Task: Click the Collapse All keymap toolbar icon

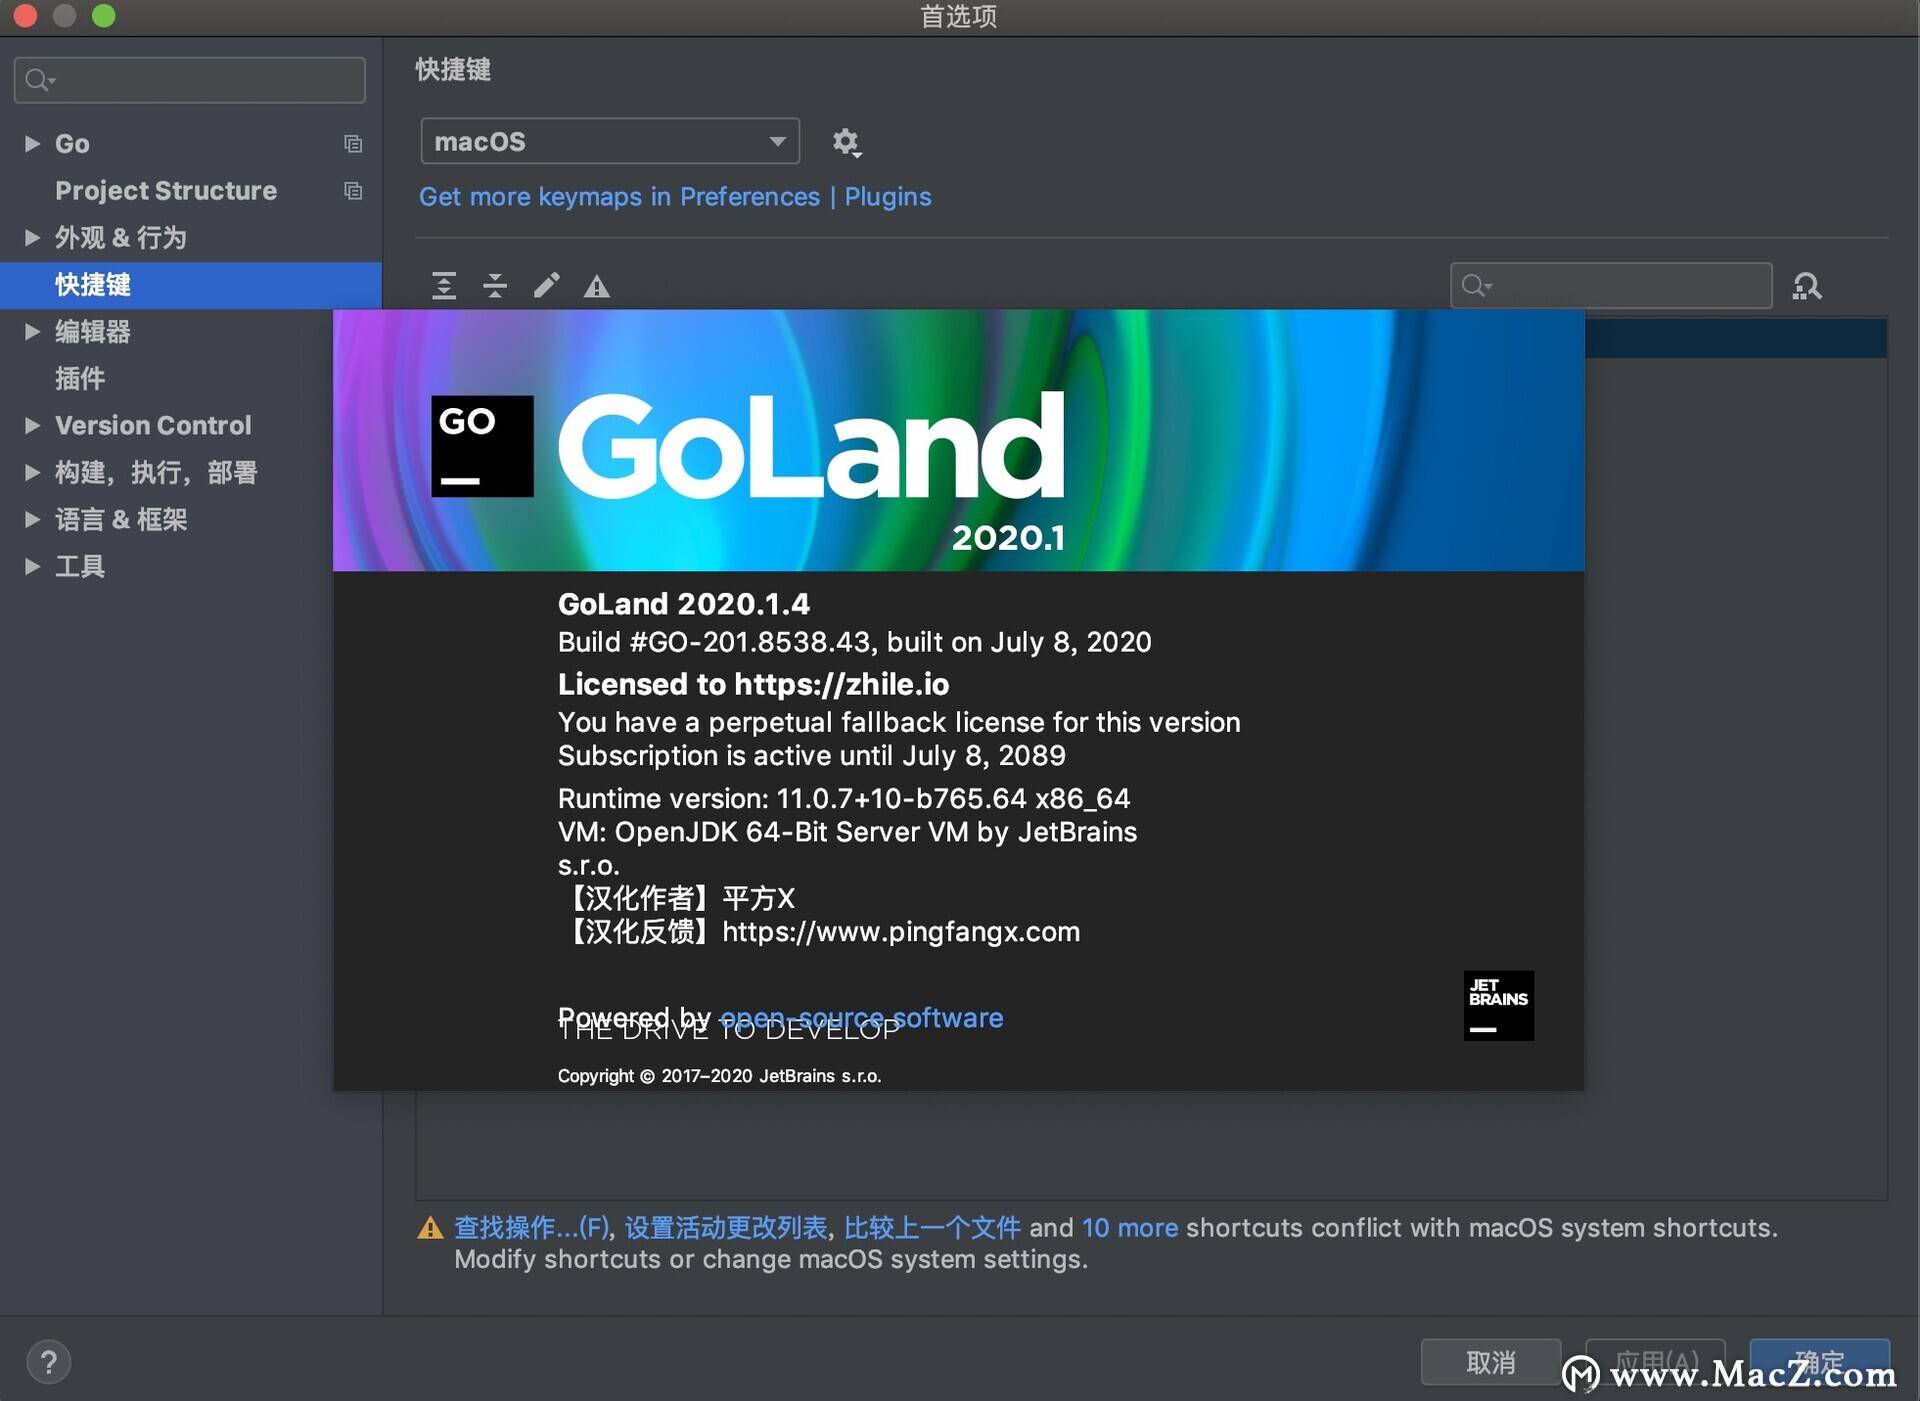Action: click(x=495, y=286)
